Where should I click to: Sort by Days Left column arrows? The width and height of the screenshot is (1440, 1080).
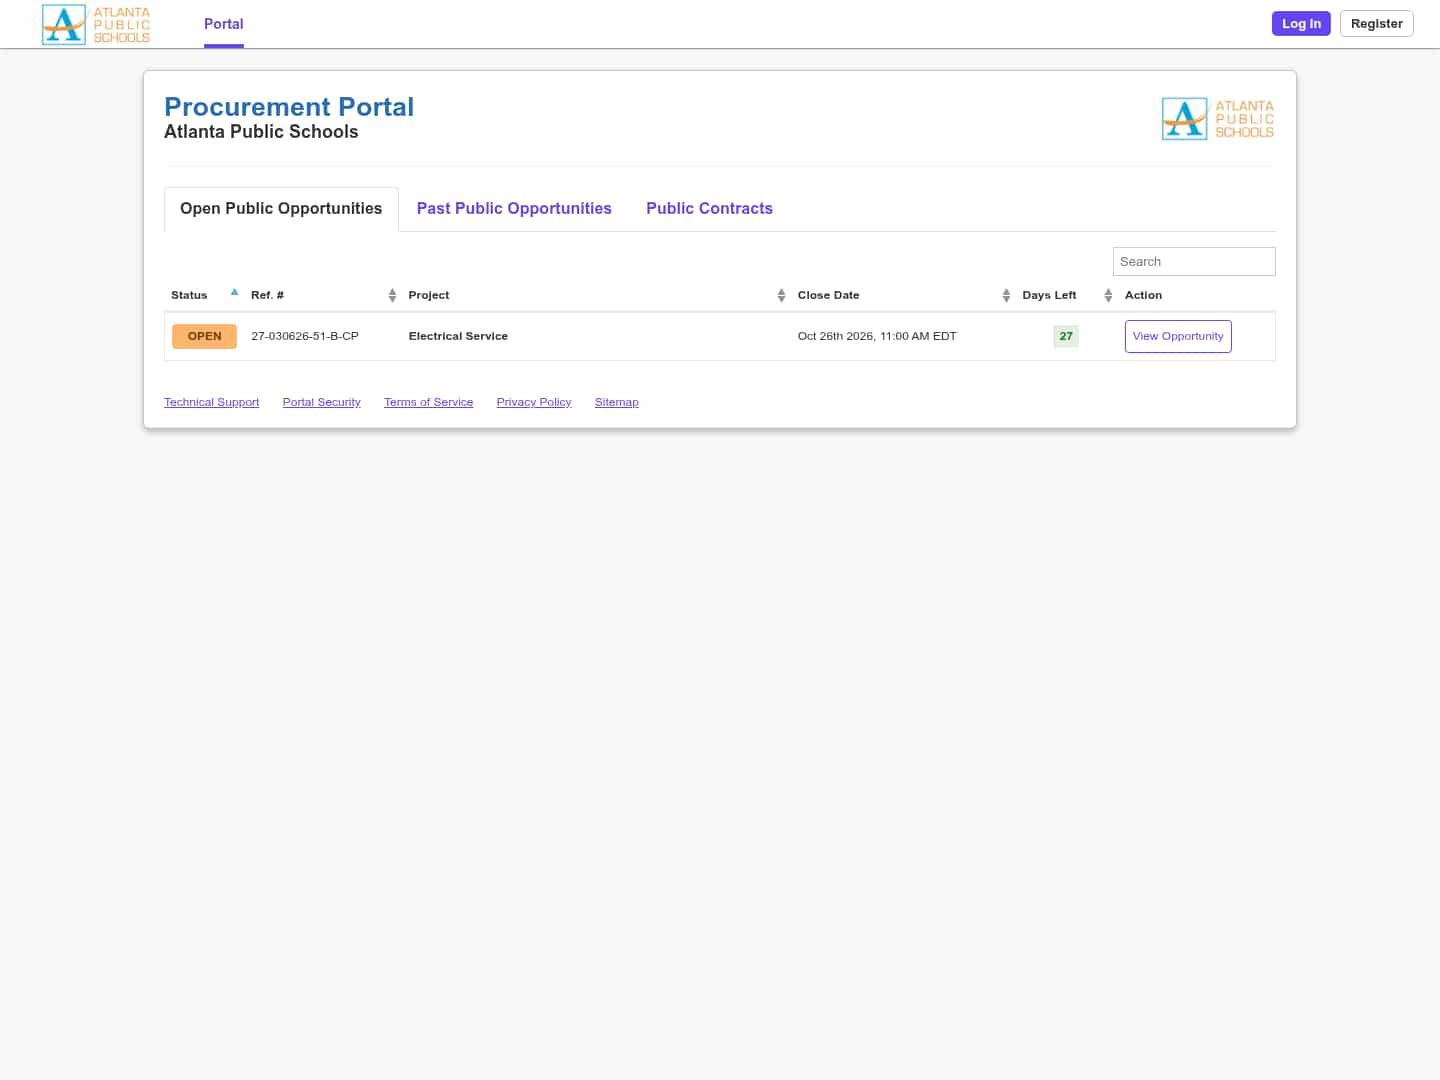pyautogui.click(x=1108, y=295)
